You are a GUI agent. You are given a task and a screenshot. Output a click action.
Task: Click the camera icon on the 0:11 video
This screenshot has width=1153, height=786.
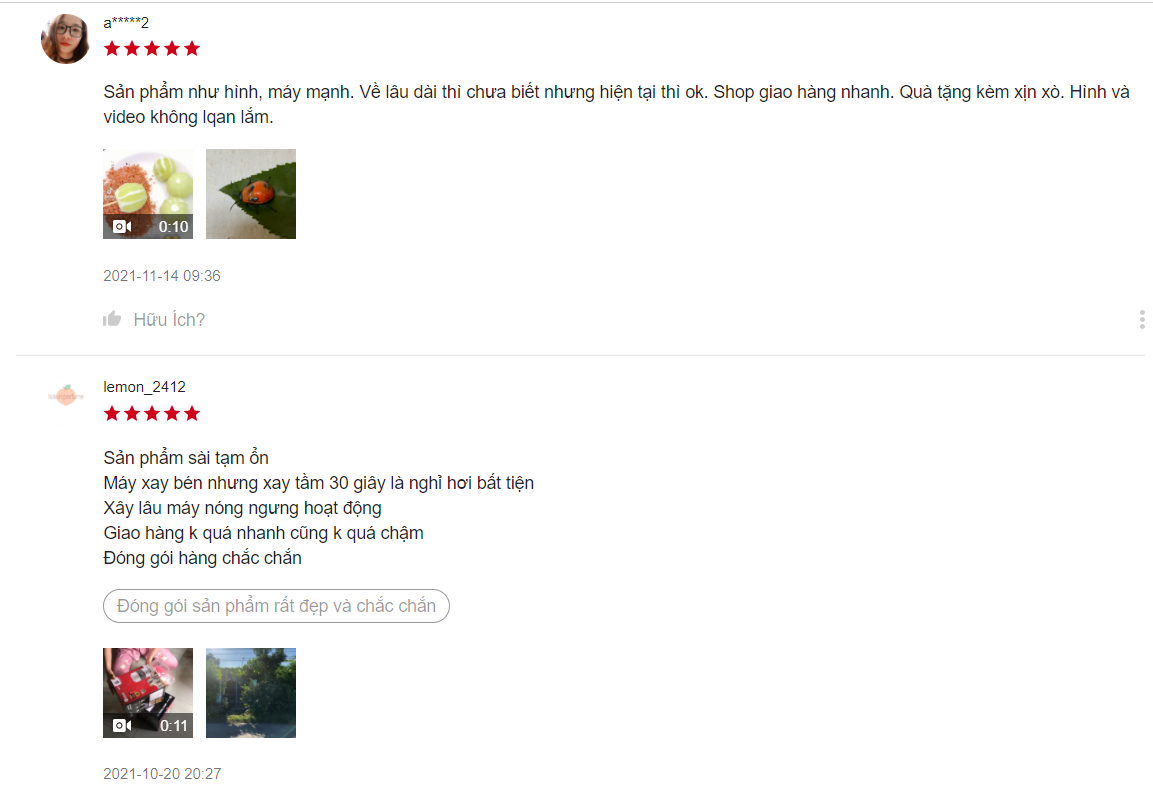click(x=122, y=726)
